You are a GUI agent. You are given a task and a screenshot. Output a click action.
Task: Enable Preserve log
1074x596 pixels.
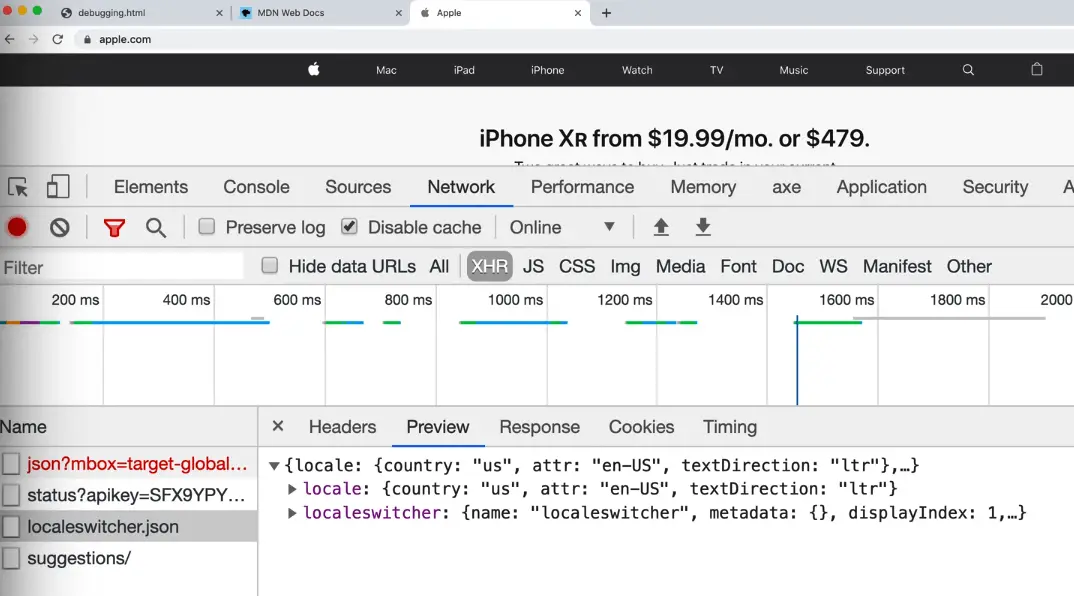tap(206, 227)
